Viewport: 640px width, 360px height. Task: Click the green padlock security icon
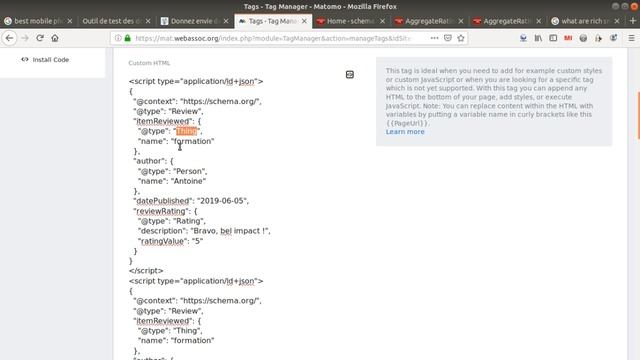click(127, 38)
